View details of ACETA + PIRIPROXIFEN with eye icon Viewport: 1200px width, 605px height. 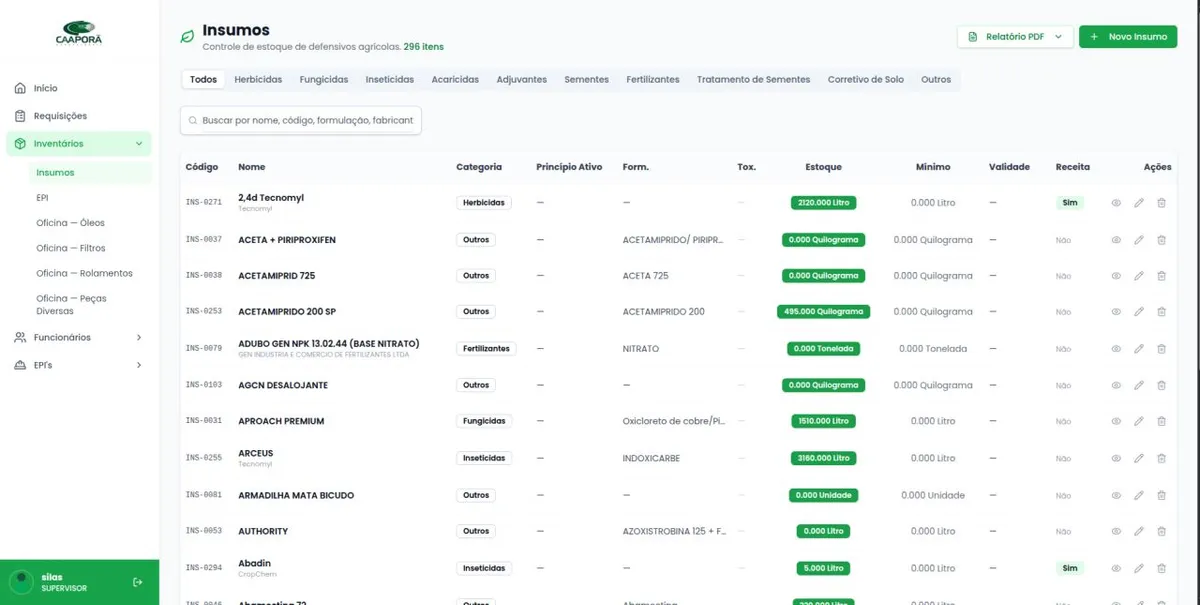click(x=1116, y=240)
